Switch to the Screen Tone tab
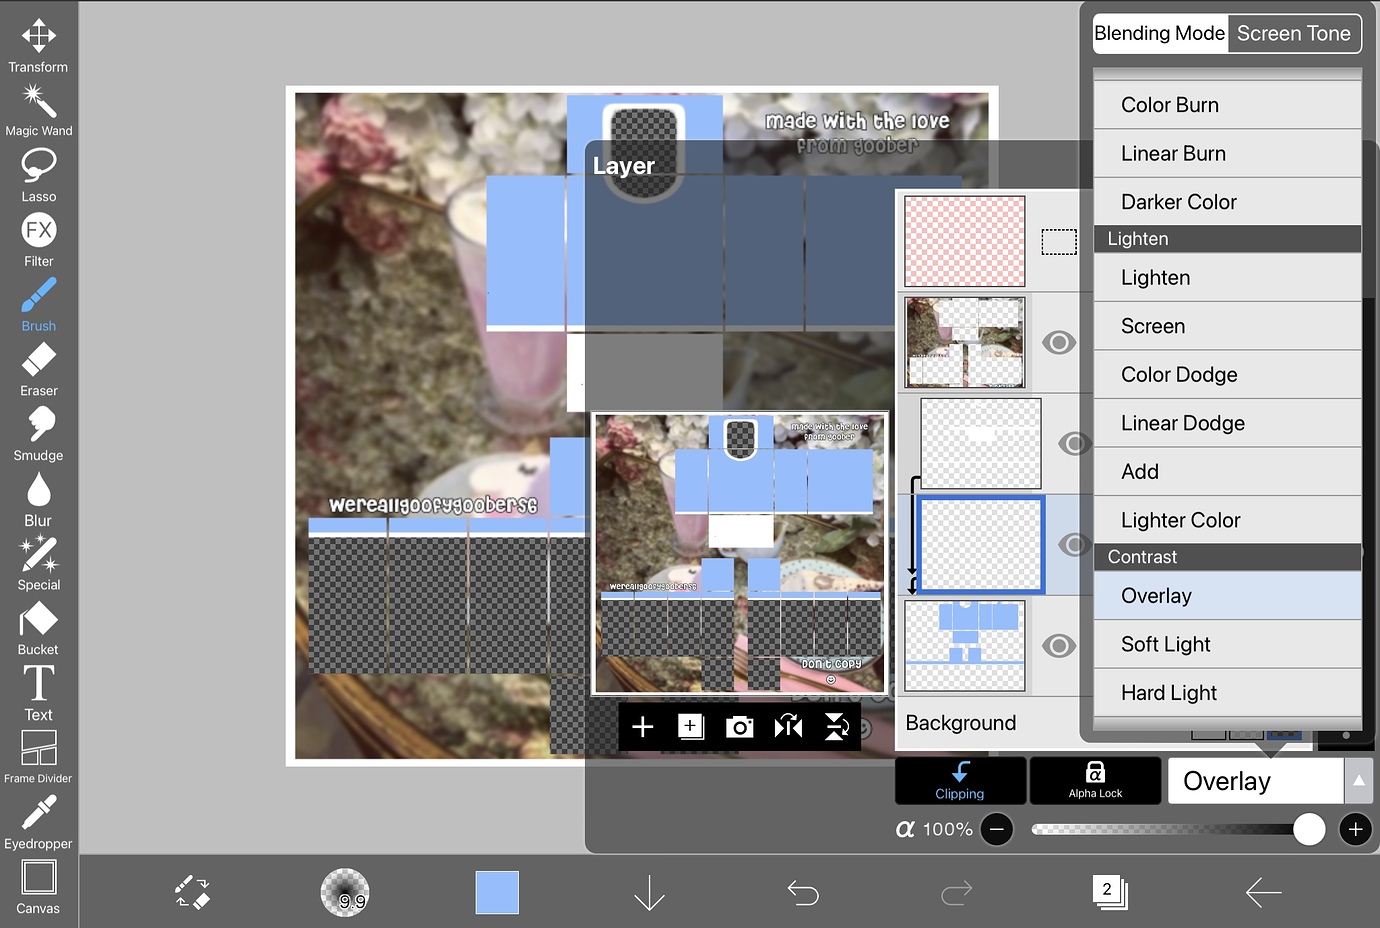Image resolution: width=1380 pixels, height=928 pixels. pos(1293,33)
